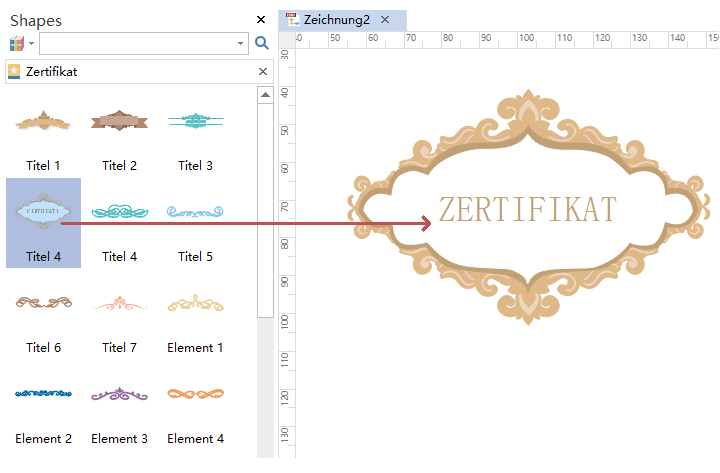This screenshot has width=720, height=473.
Task: Click the shape search magnifier icon
Action: tap(262, 43)
